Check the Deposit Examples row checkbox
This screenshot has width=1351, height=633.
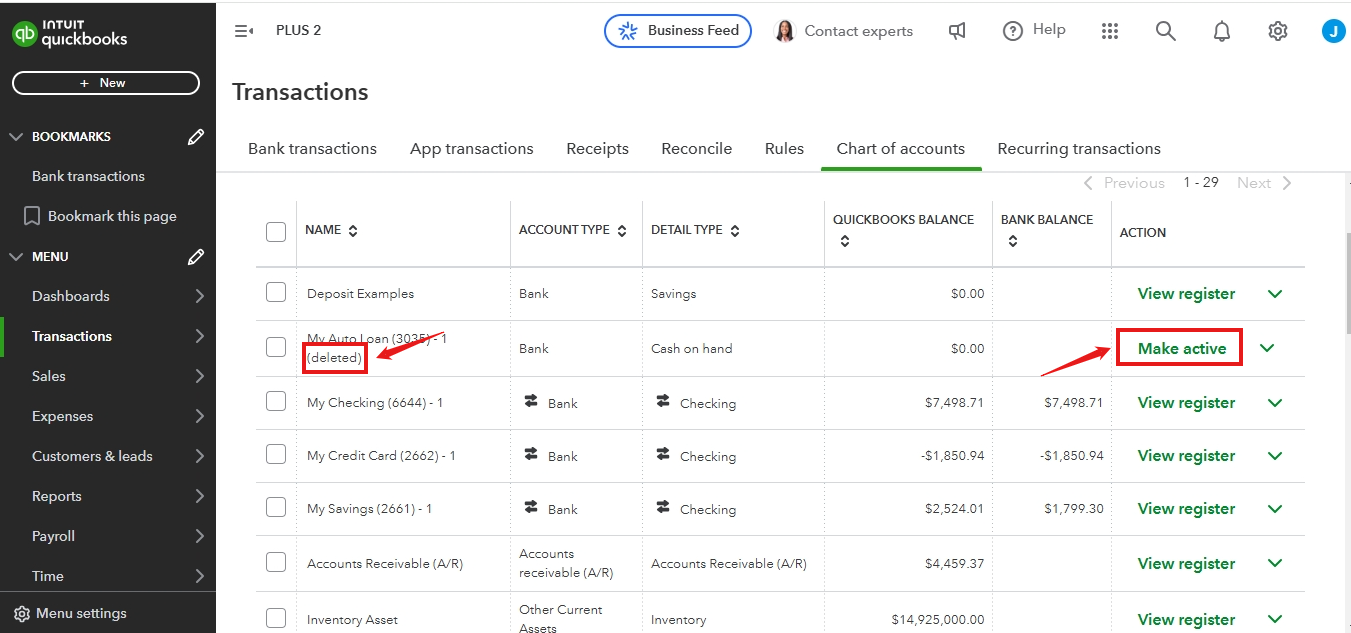click(x=276, y=293)
